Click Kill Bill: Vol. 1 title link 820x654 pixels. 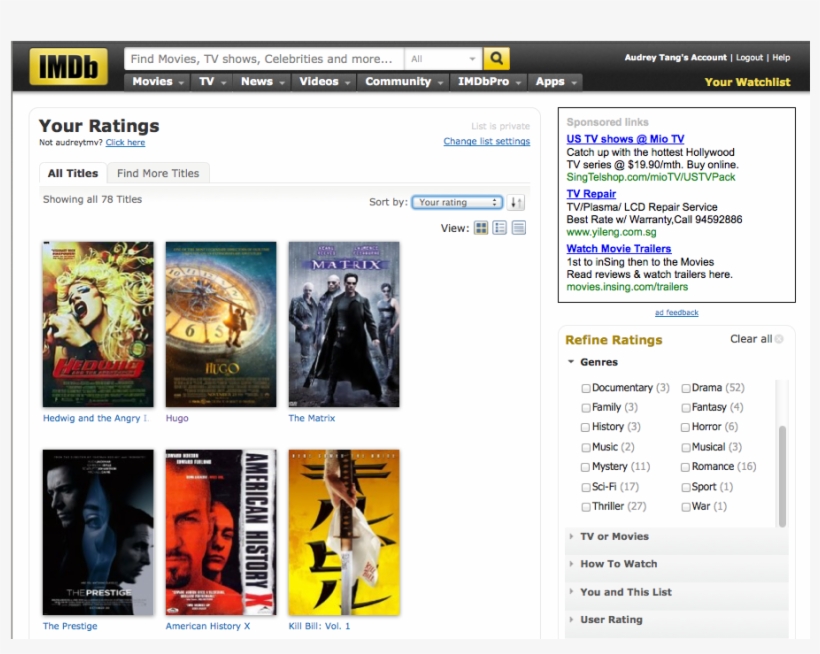pyautogui.click(x=319, y=626)
